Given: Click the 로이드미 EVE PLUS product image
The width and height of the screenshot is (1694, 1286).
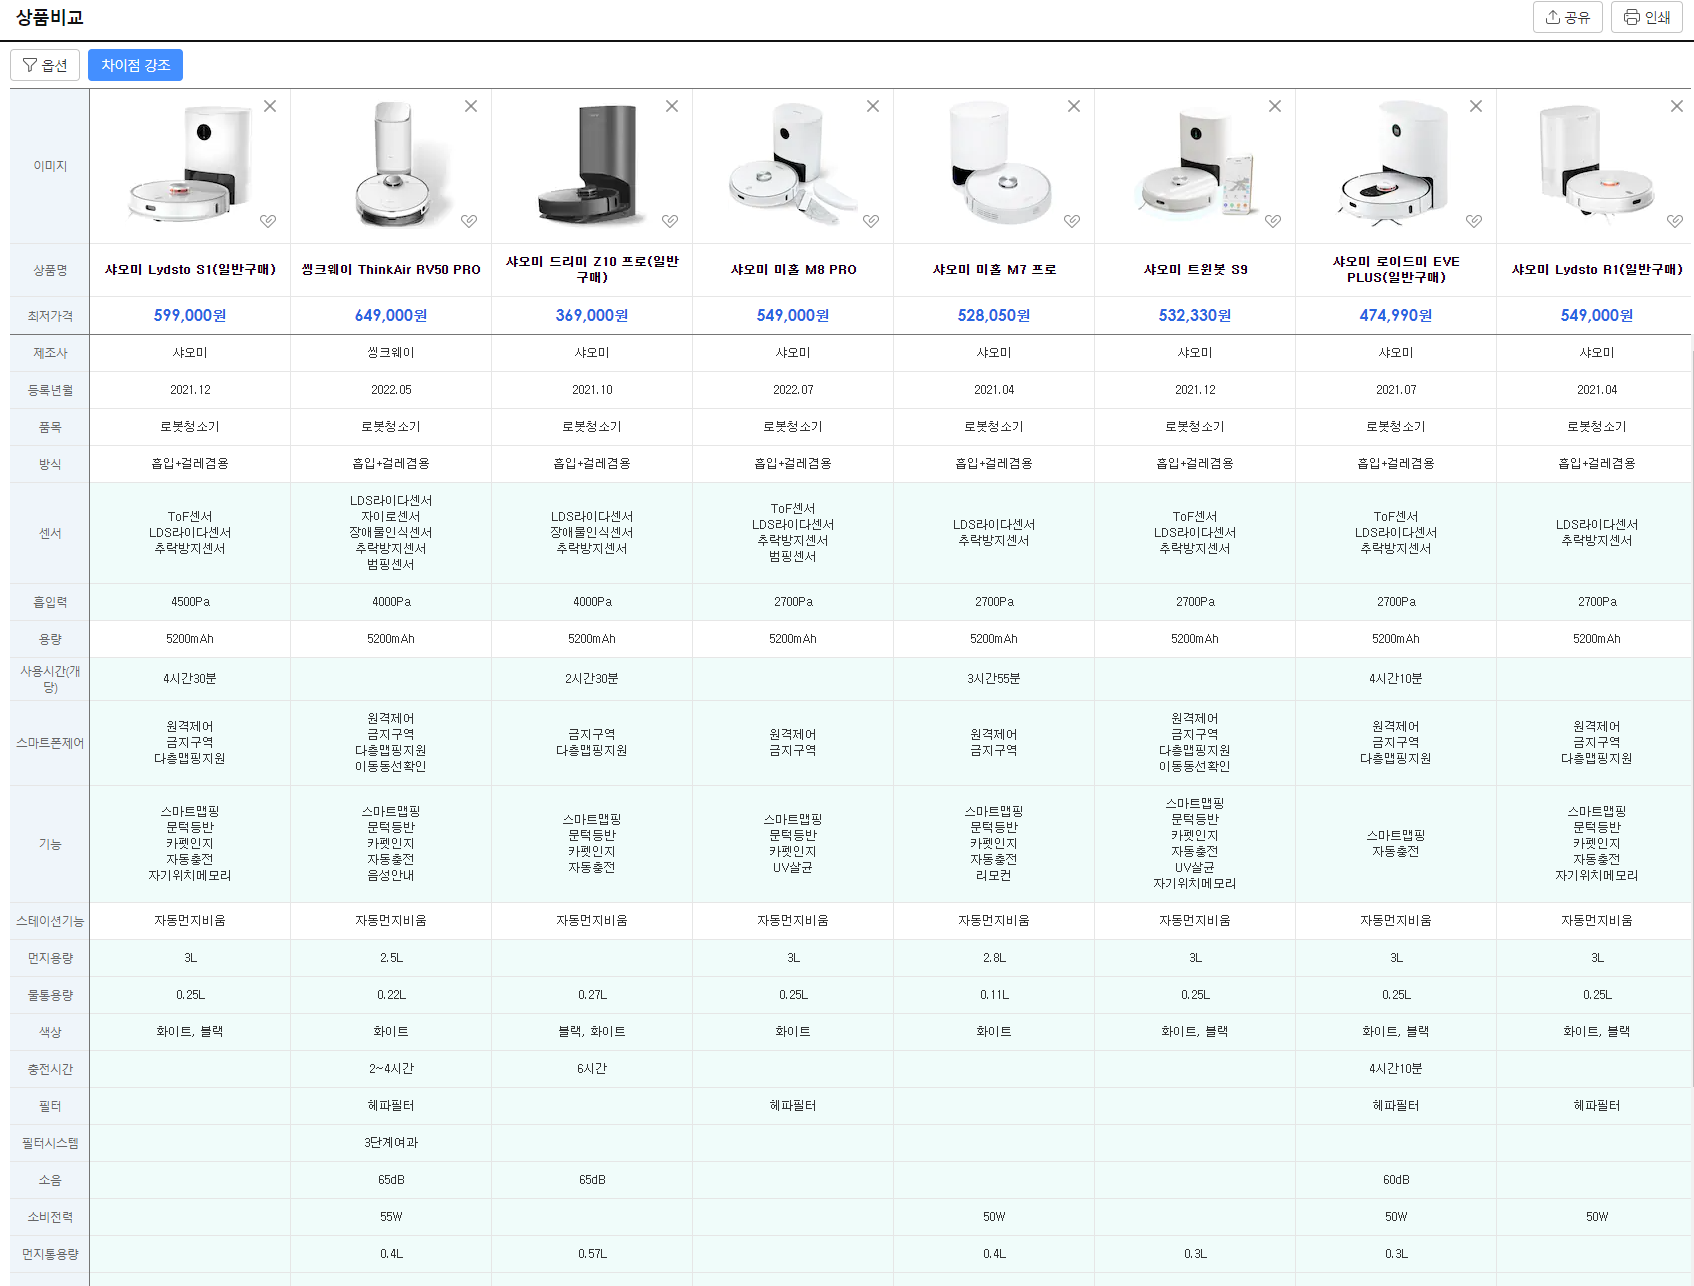Looking at the screenshot, I should pos(1396,165).
